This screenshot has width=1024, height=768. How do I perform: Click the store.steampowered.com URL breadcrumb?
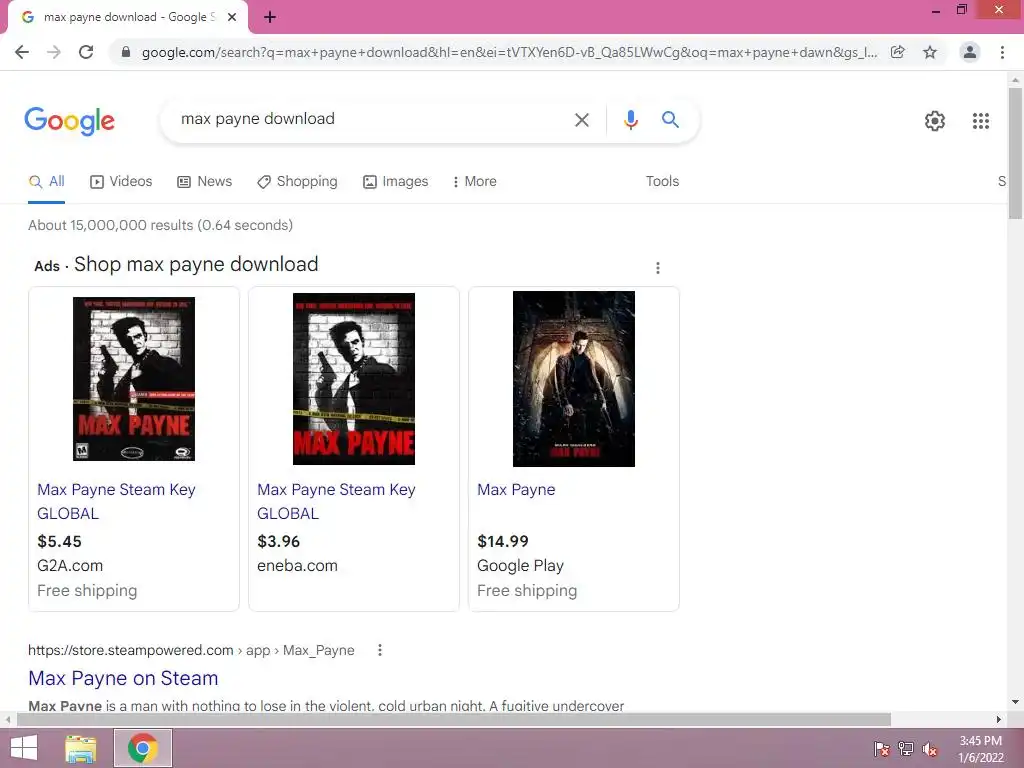tap(191, 650)
